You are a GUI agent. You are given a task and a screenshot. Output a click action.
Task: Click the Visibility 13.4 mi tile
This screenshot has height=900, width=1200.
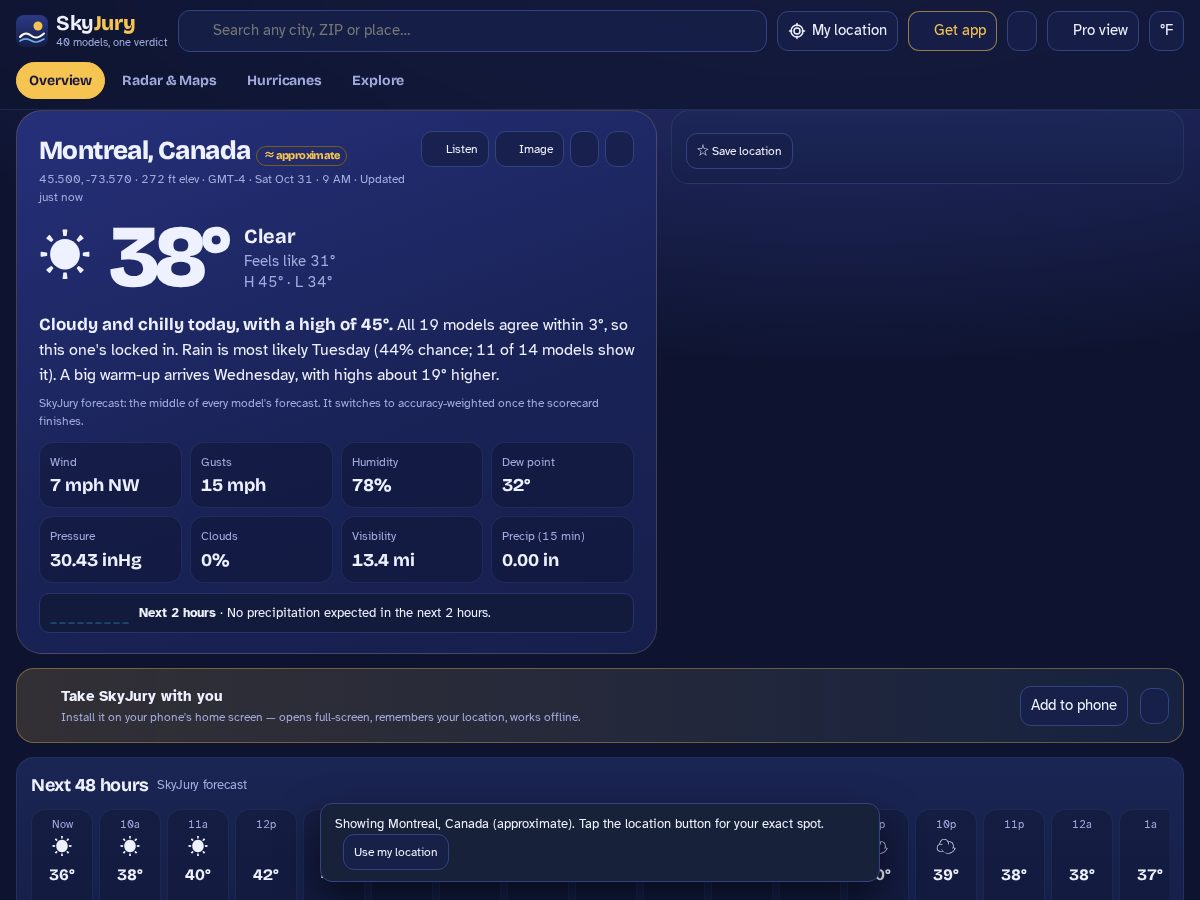[x=412, y=549]
